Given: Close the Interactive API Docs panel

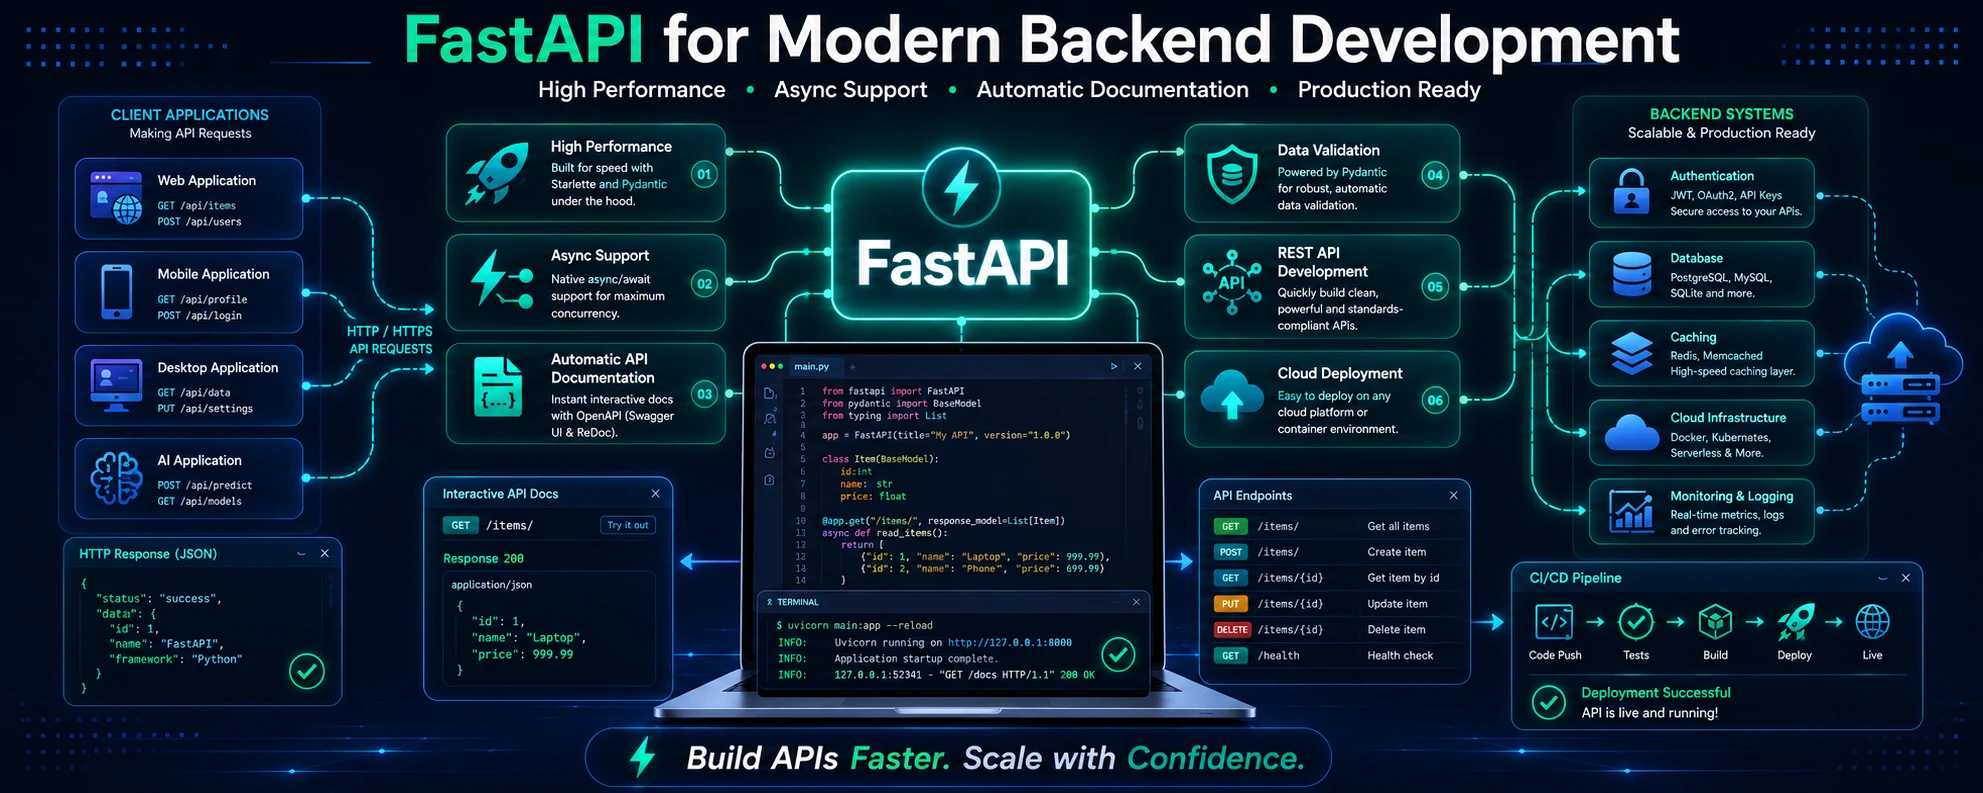Looking at the screenshot, I should [655, 494].
